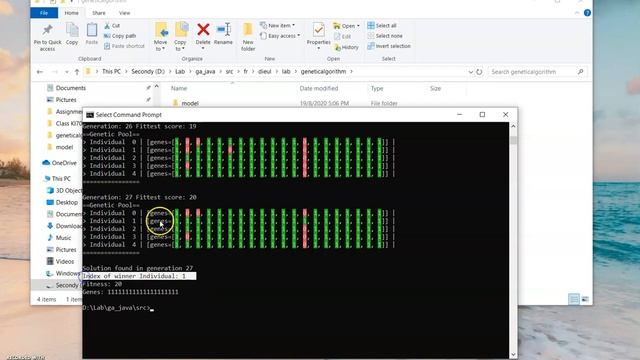Click This PC in the address bar
The width and height of the screenshot is (640, 360).
[x=111, y=71]
